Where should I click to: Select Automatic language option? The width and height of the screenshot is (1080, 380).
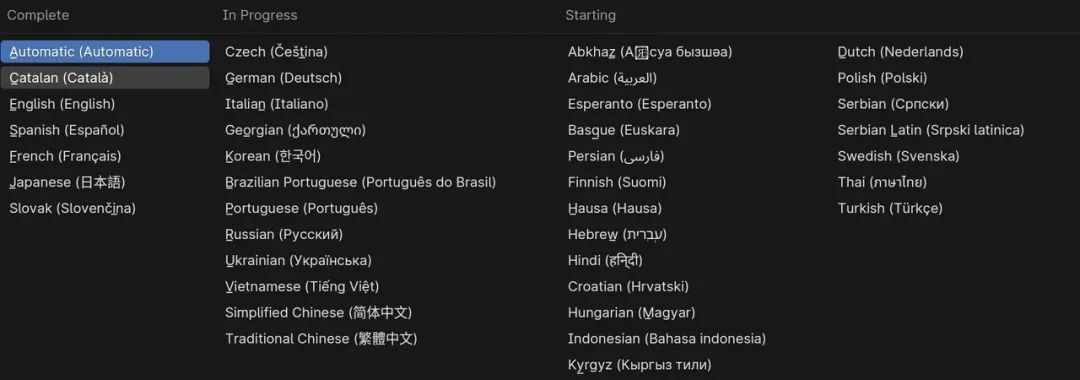105,52
